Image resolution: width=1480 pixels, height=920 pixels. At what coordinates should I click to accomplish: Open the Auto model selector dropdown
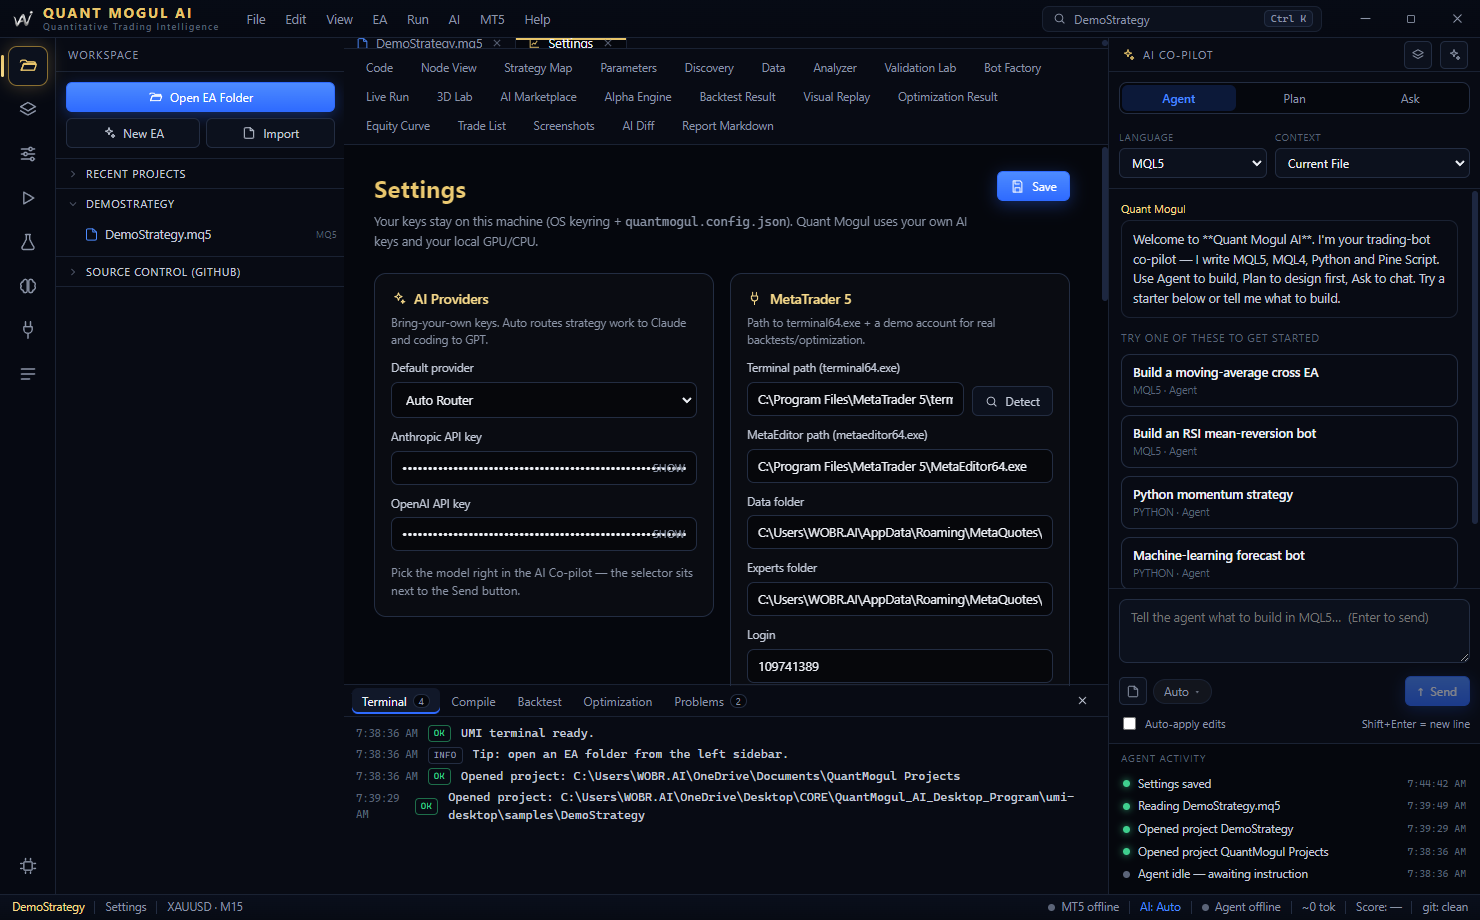[x=1182, y=692]
